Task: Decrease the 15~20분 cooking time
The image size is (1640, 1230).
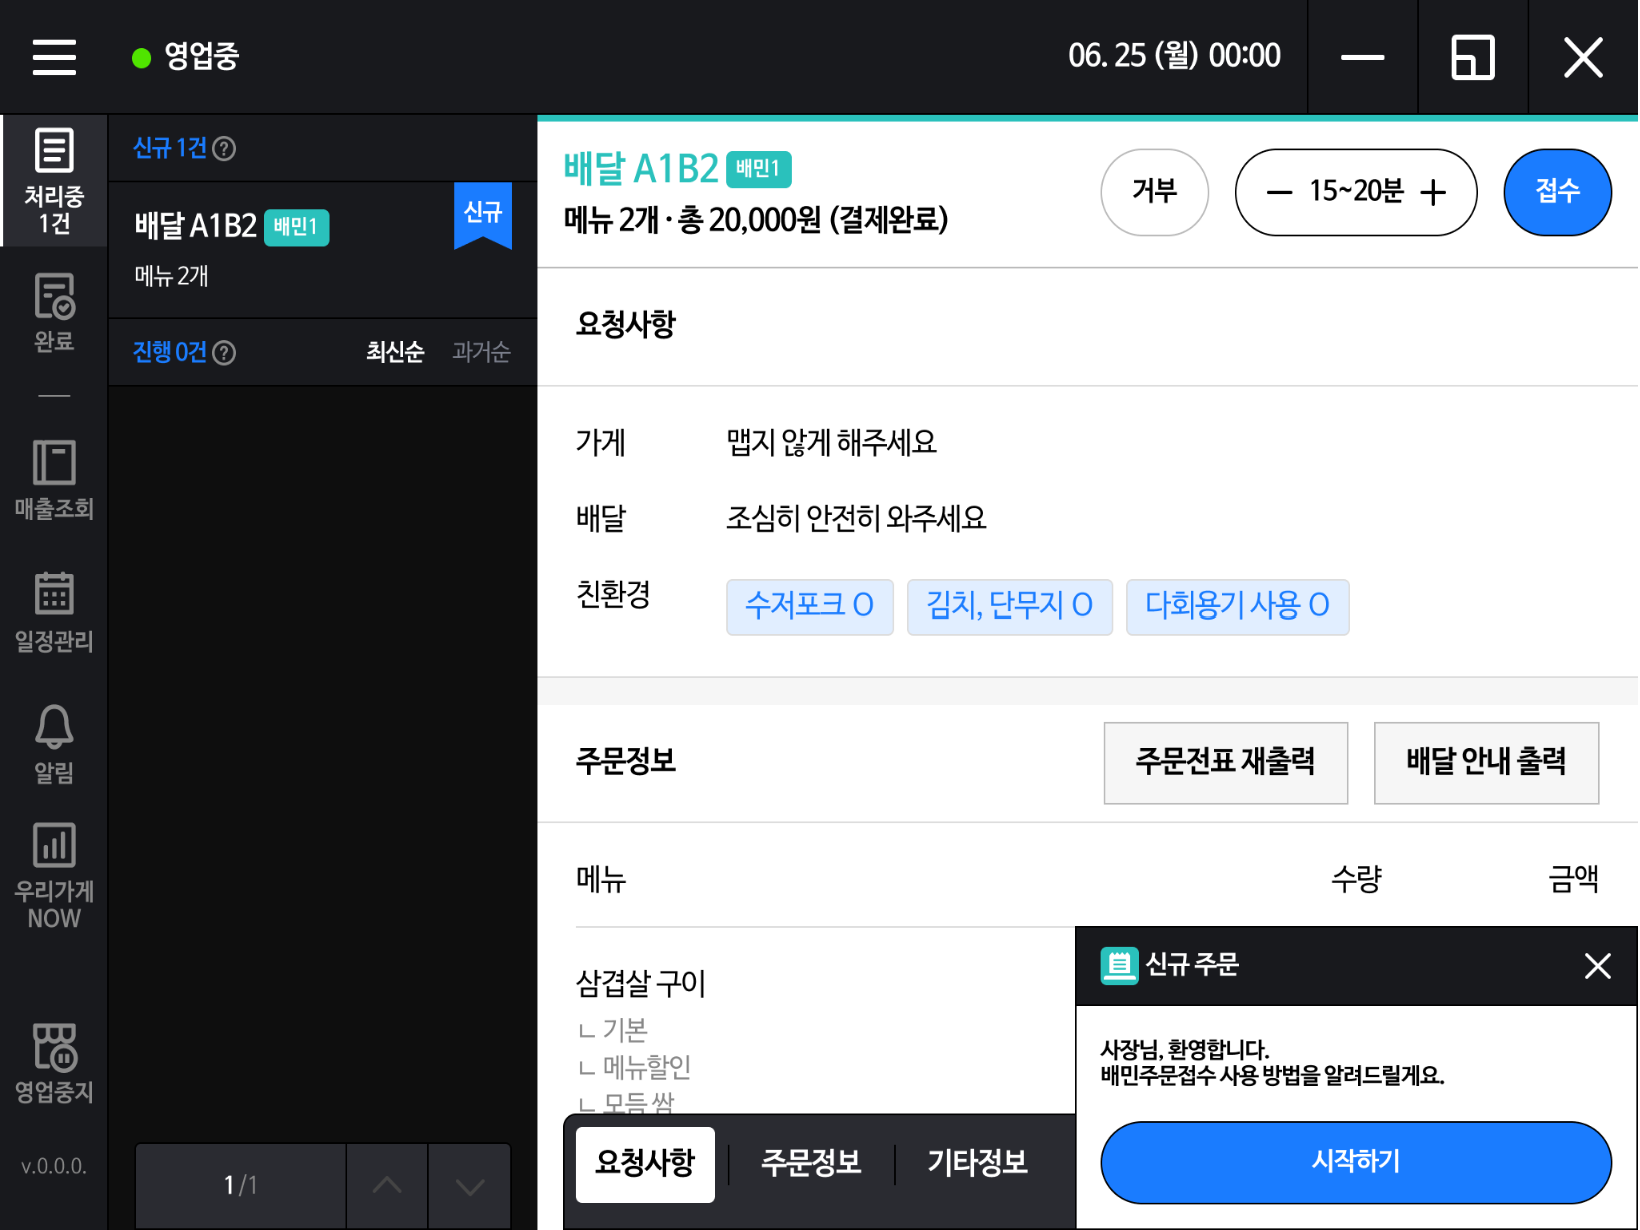Action: (x=1279, y=192)
